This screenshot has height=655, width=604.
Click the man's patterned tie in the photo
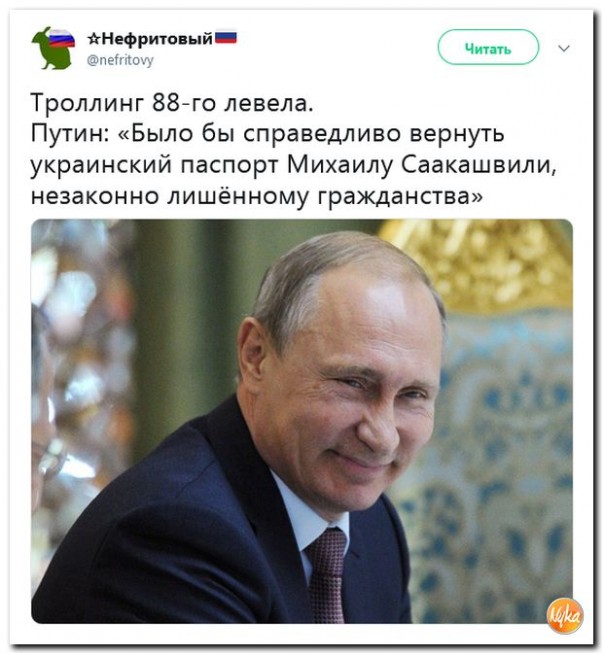327,574
